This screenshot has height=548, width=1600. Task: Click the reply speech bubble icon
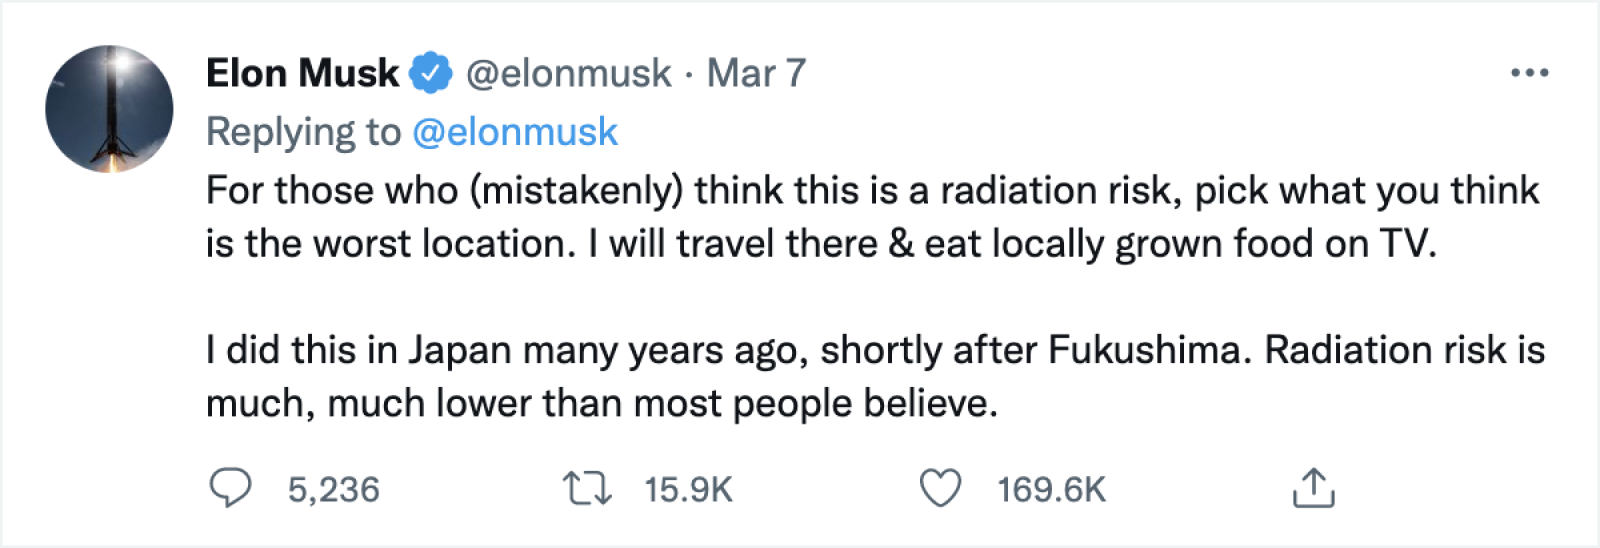(230, 488)
